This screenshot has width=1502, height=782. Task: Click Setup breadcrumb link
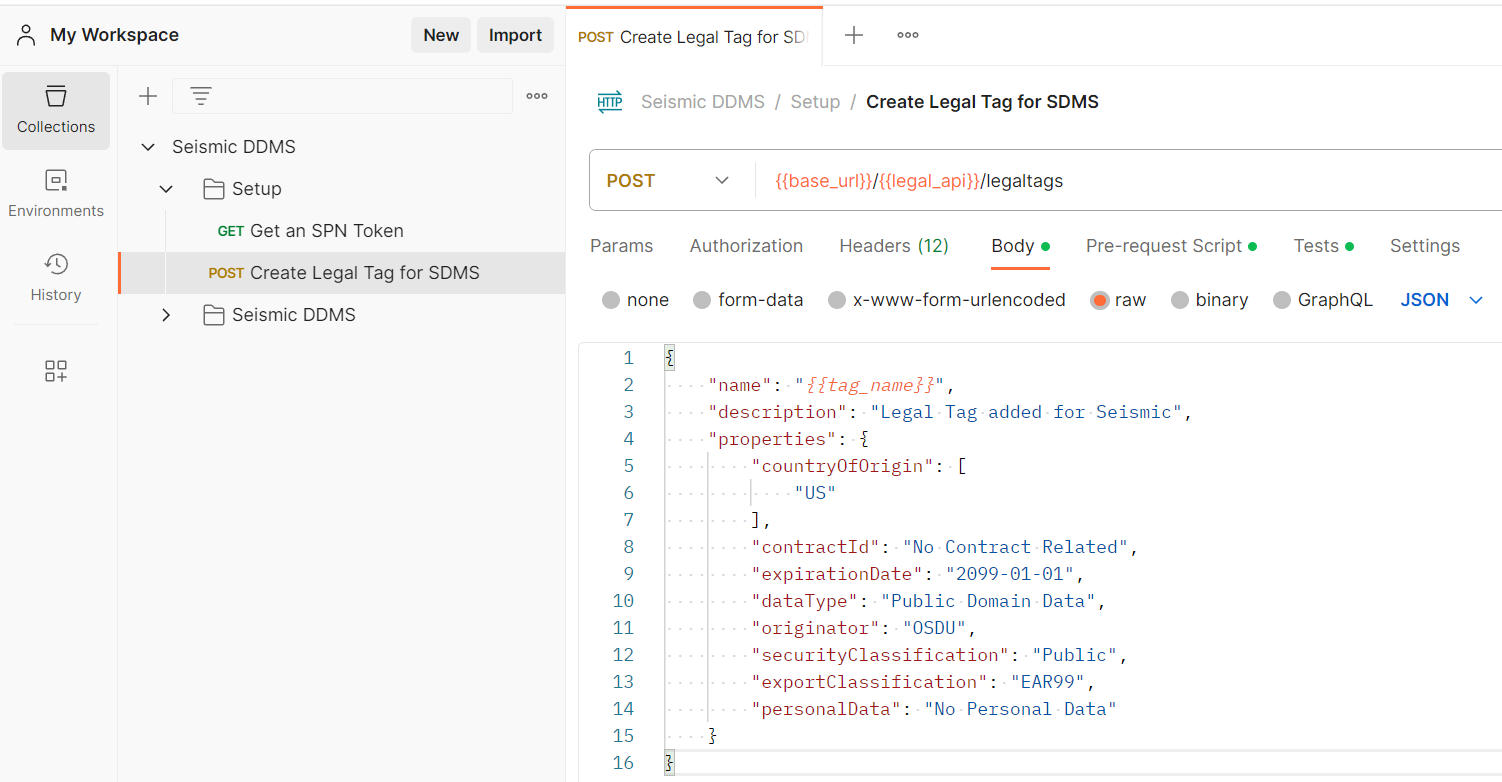click(815, 102)
